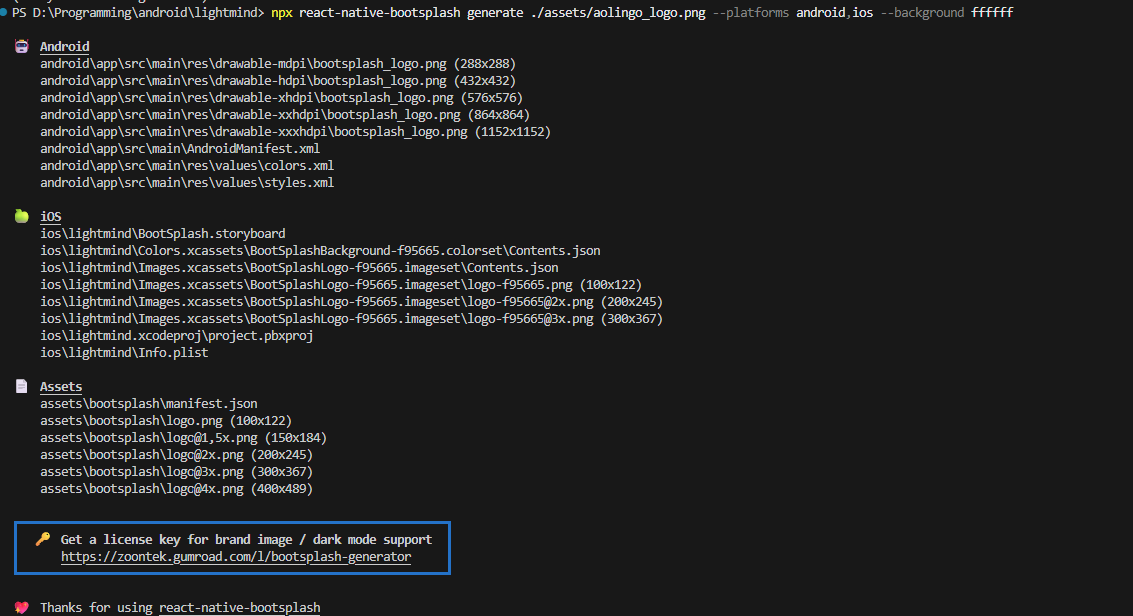Open the assets bootsplash manifest.json path

click(148, 403)
